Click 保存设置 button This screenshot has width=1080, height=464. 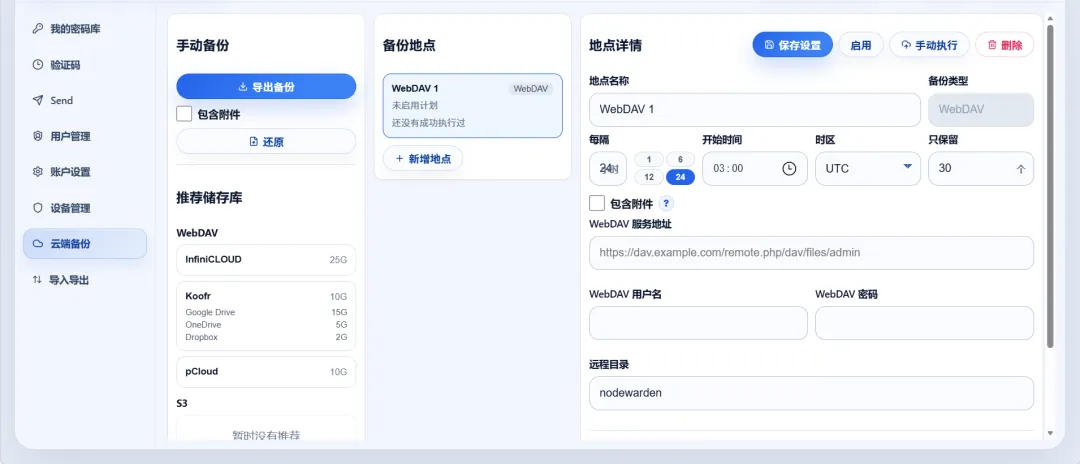(x=792, y=45)
